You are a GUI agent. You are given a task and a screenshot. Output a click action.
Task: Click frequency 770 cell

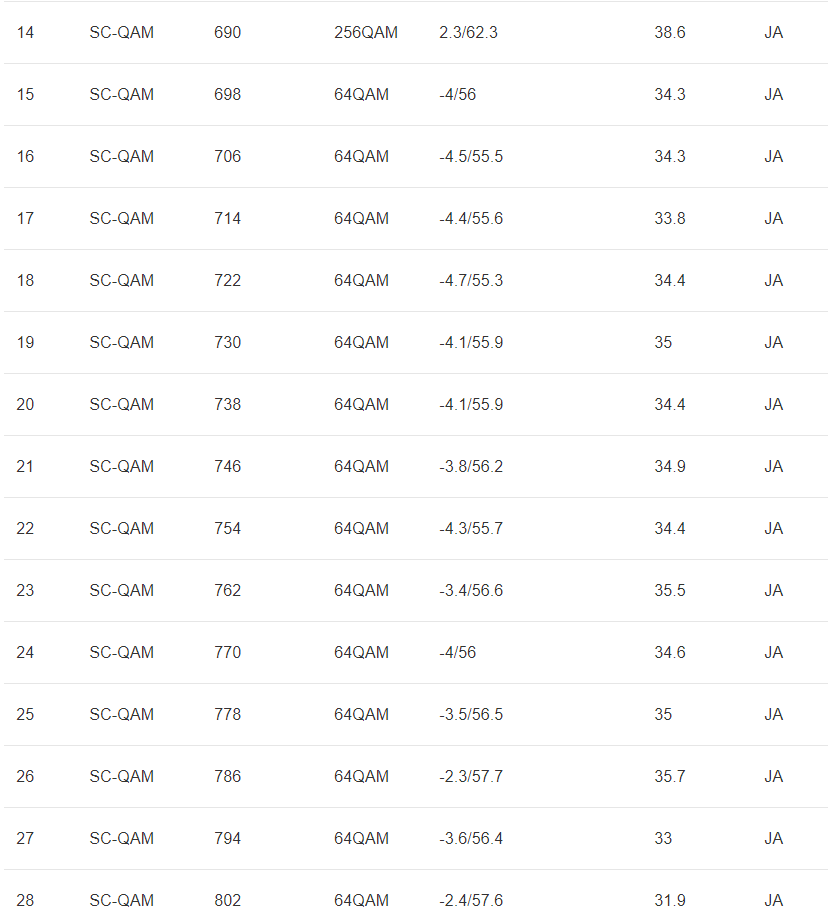(x=227, y=653)
